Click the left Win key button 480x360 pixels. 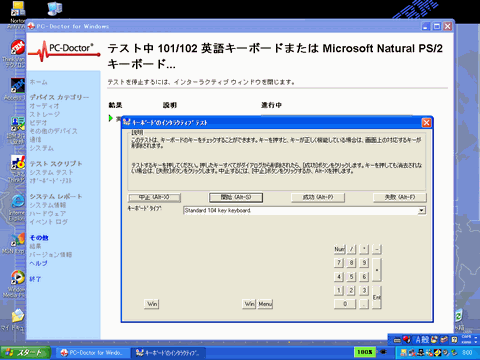tap(152, 304)
